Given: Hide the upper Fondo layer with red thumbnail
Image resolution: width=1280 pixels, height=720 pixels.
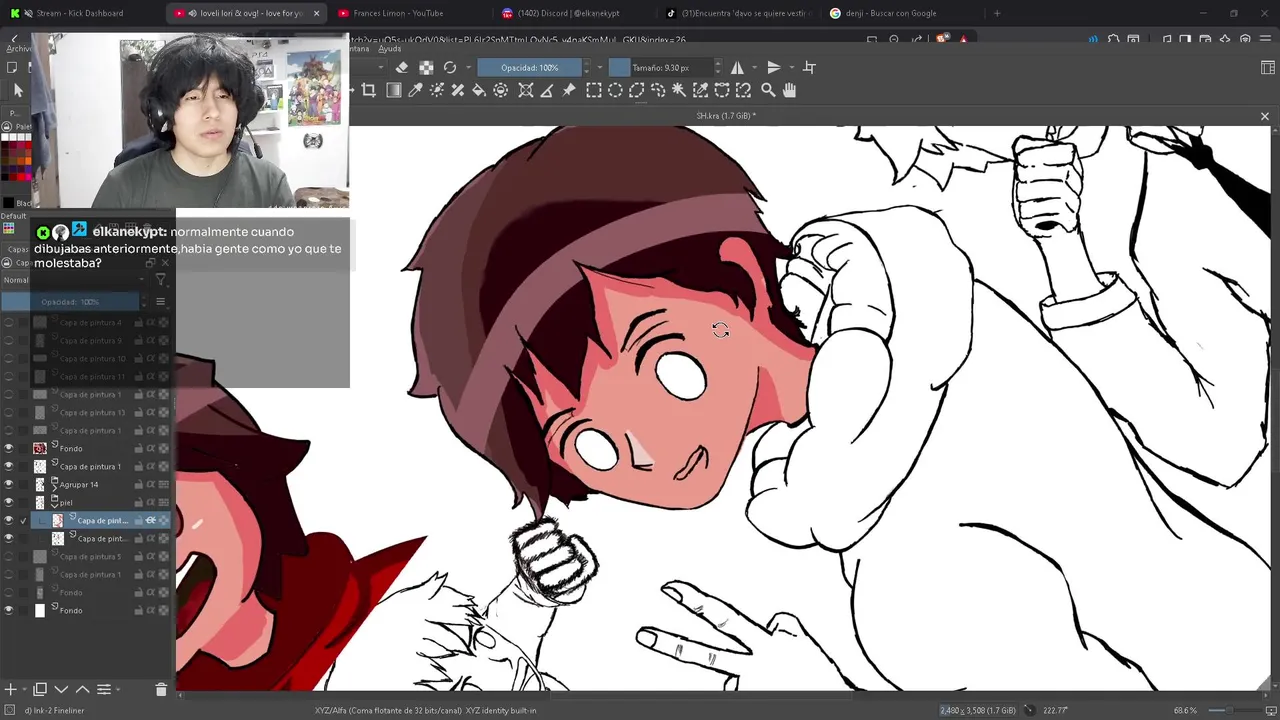Looking at the screenshot, I should point(9,448).
